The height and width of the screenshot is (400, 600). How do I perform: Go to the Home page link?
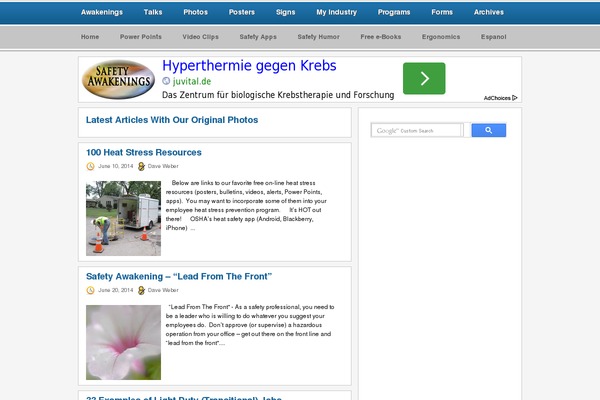(90, 37)
